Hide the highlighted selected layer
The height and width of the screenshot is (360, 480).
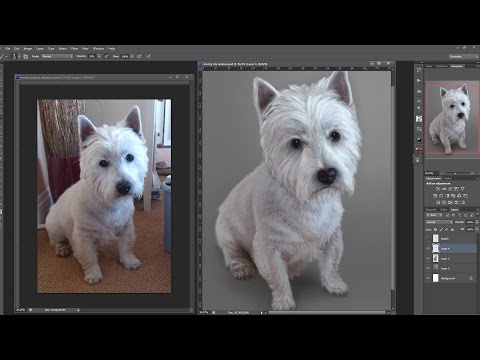coord(428,248)
